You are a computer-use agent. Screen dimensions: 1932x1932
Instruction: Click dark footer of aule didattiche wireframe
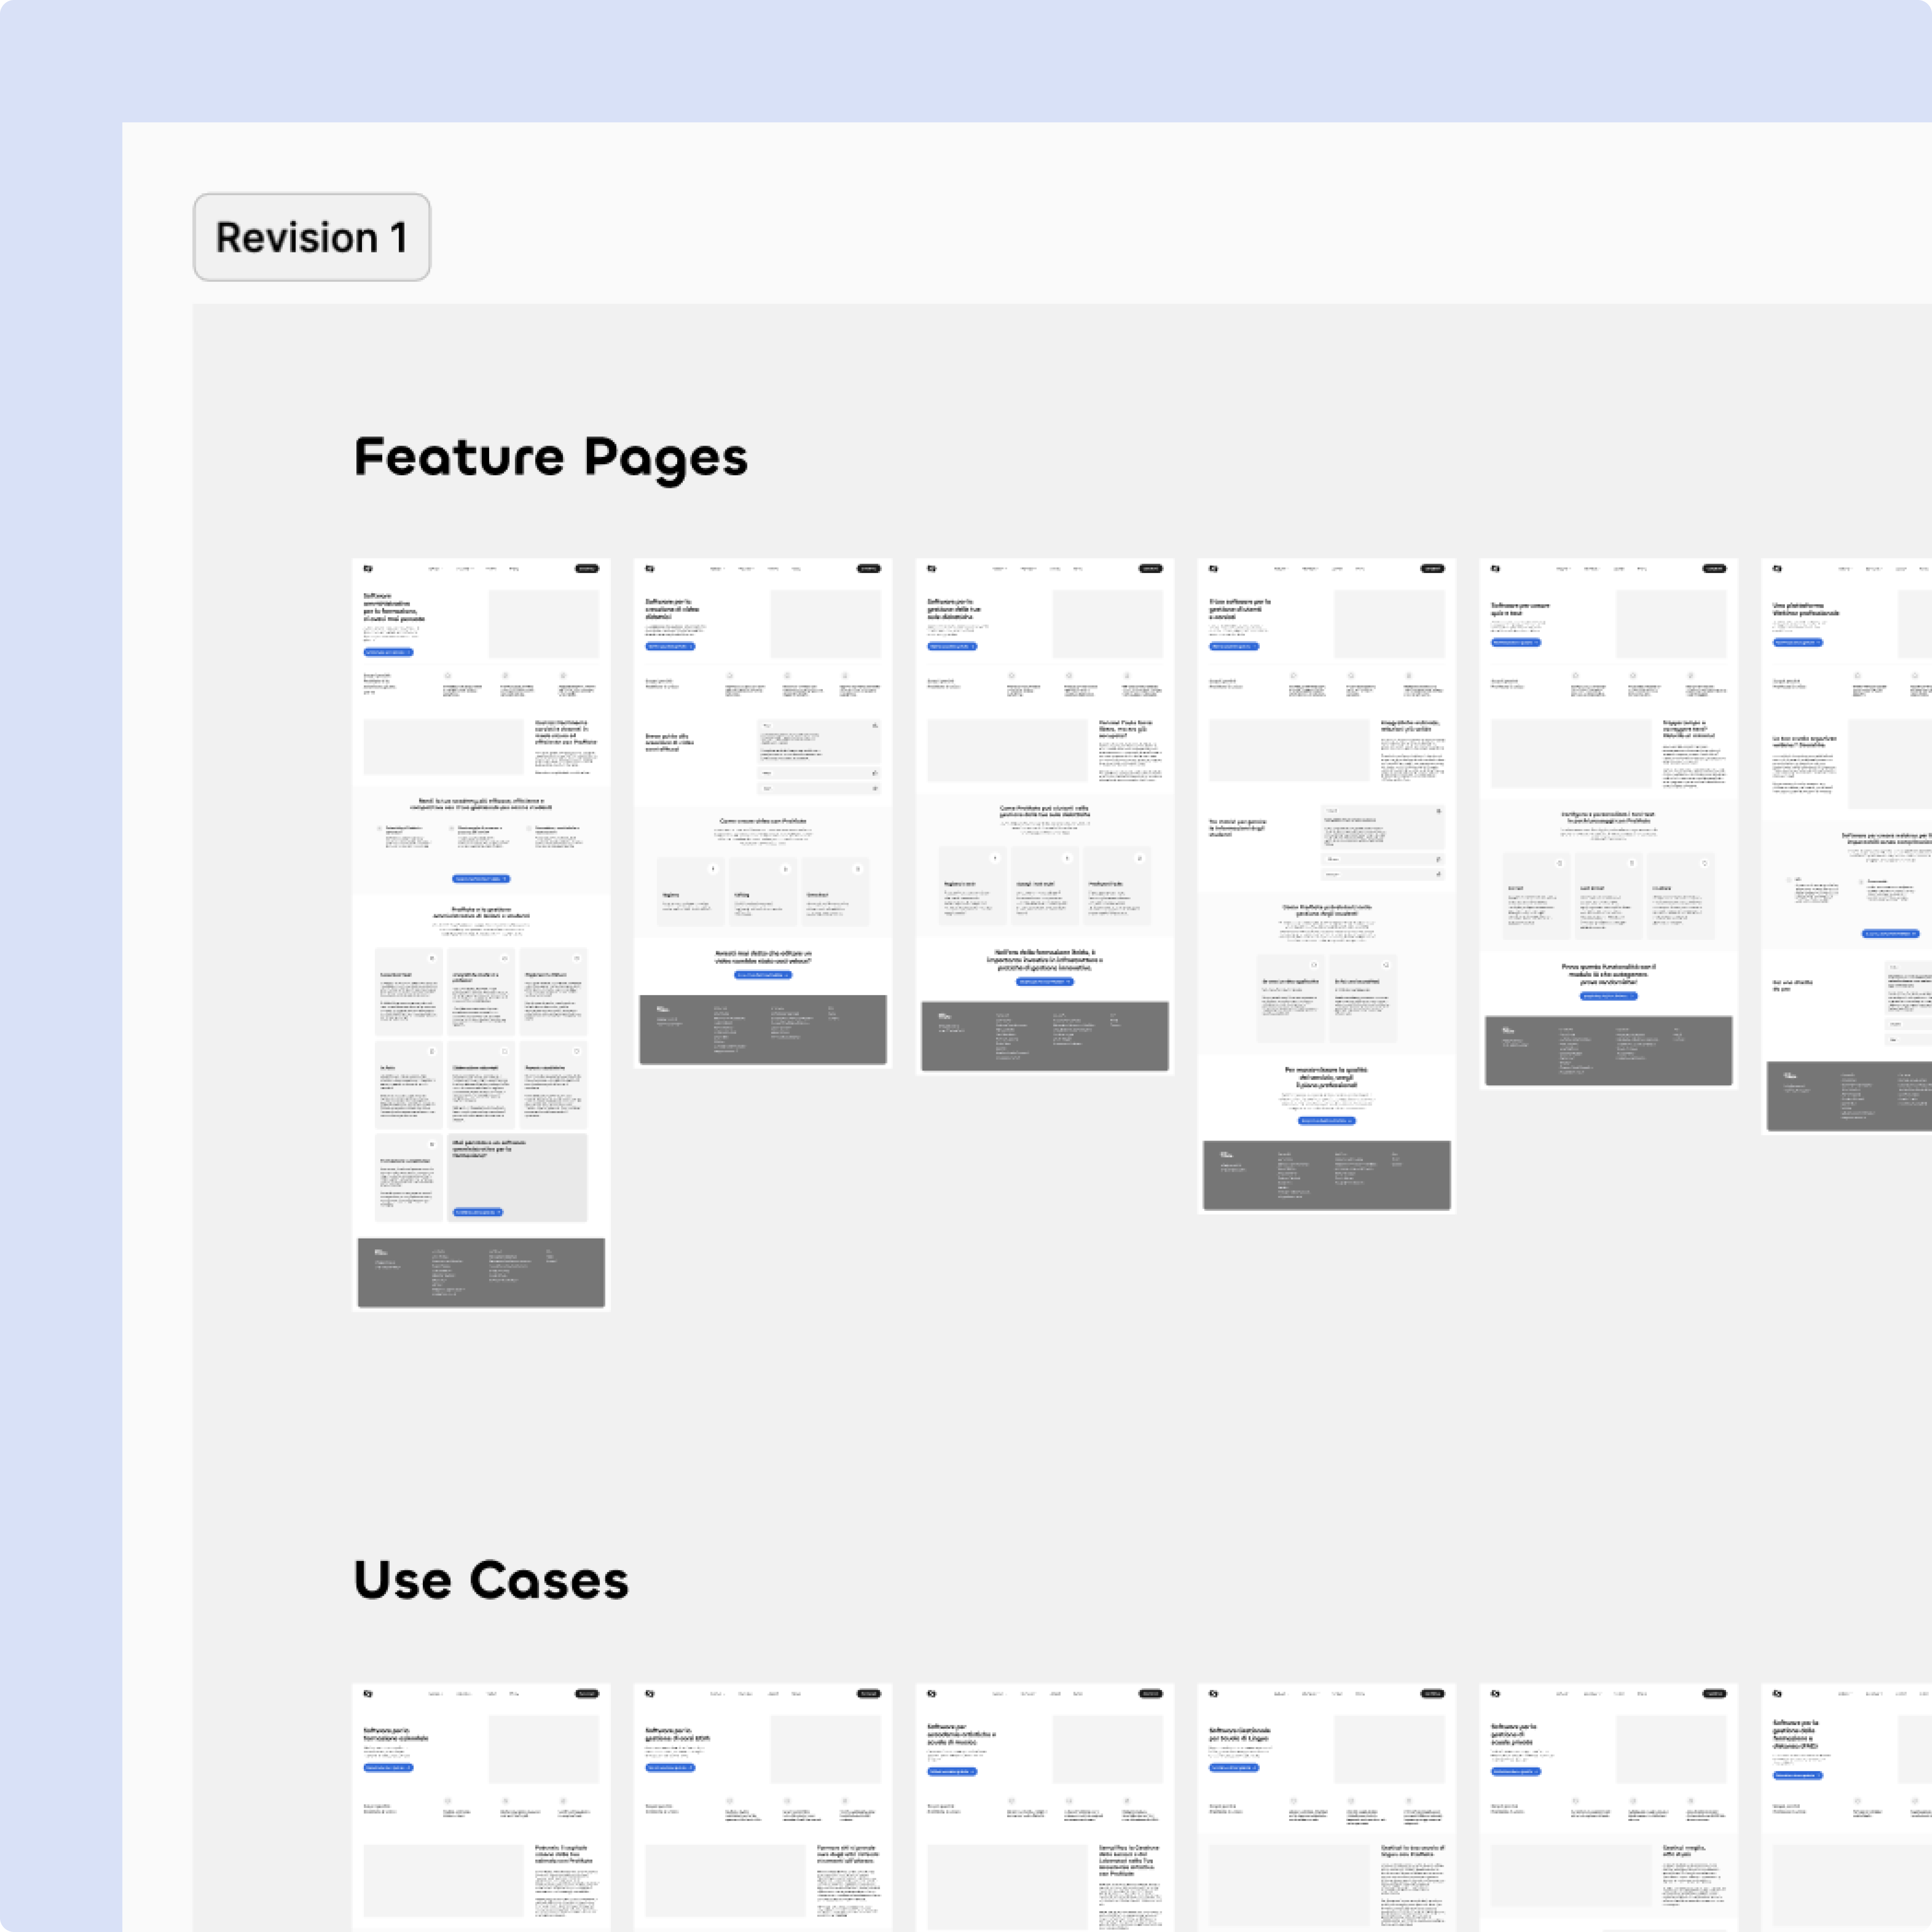click(1045, 1036)
